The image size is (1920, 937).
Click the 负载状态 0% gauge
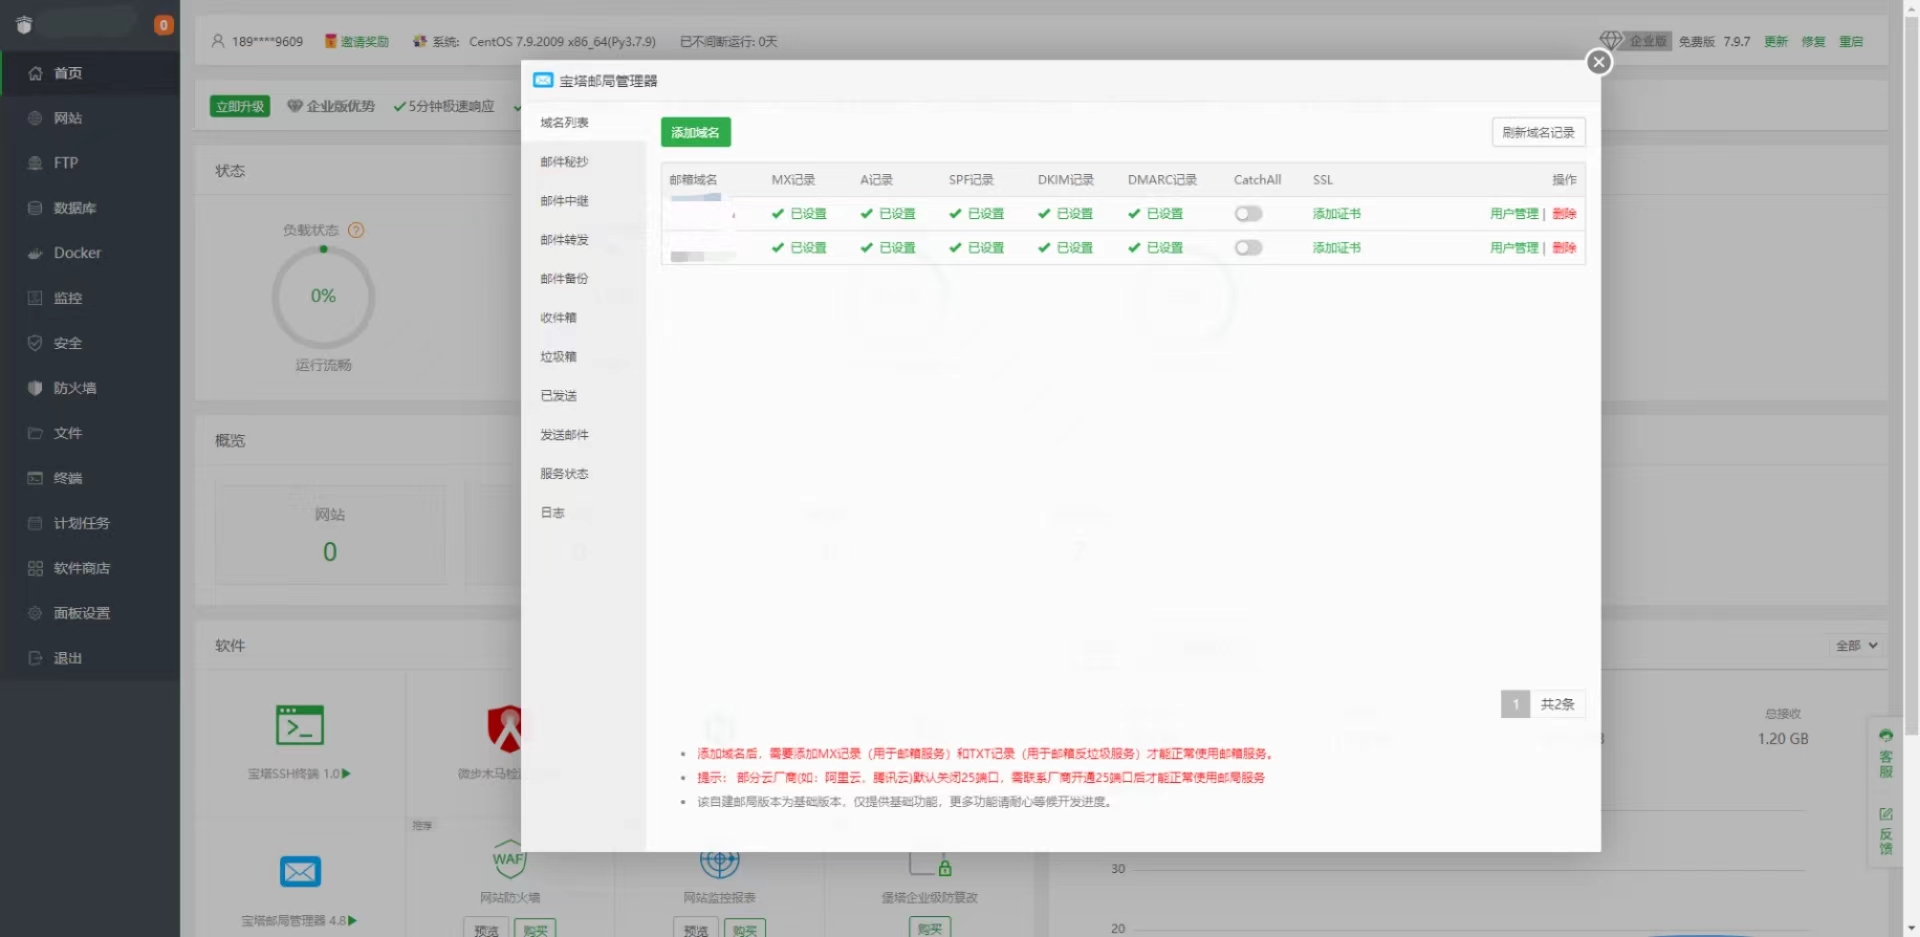pyautogui.click(x=323, y=297)
